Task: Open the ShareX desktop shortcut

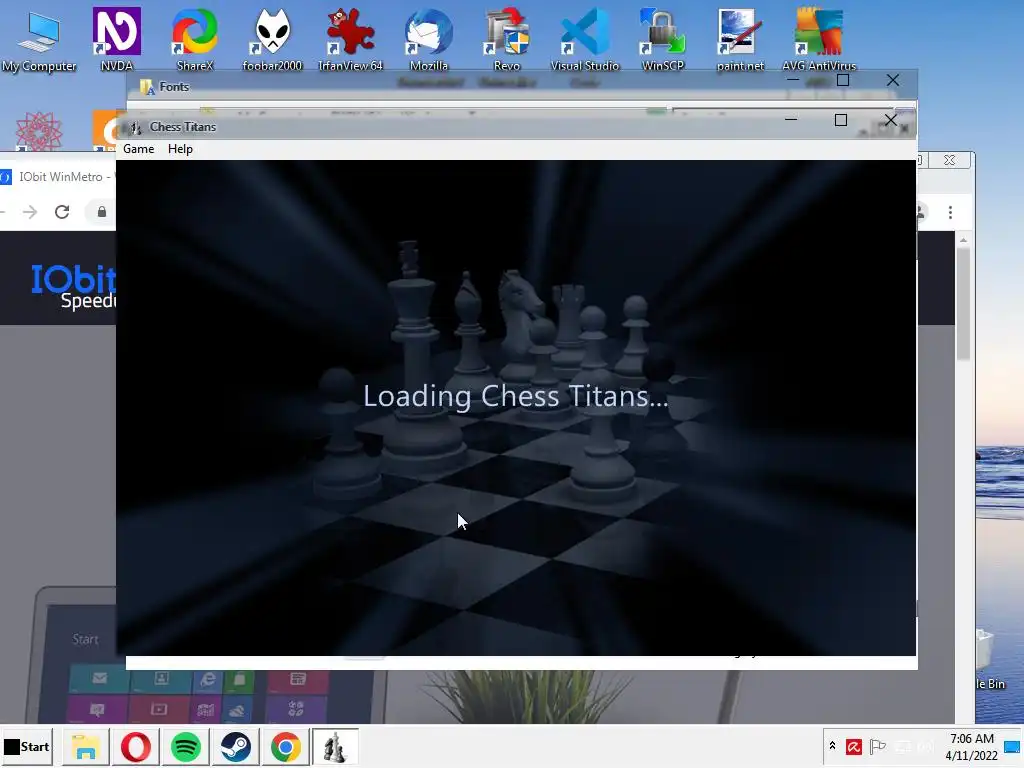Action: point(195,39)
